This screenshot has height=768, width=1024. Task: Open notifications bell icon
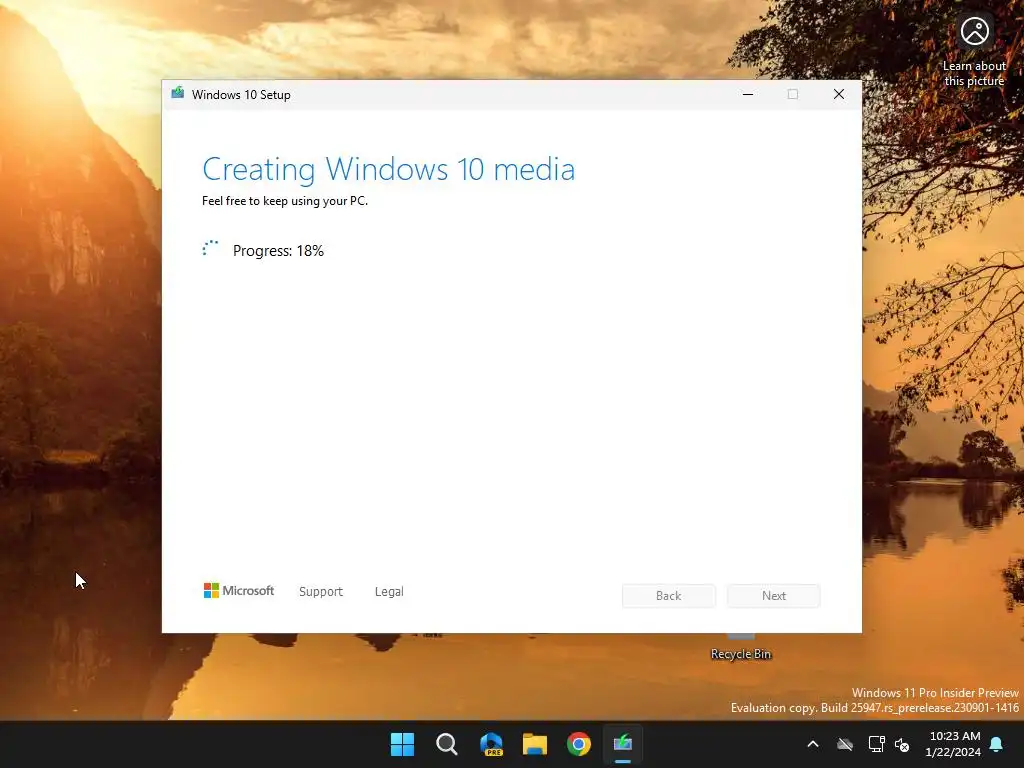coord(997,744)
